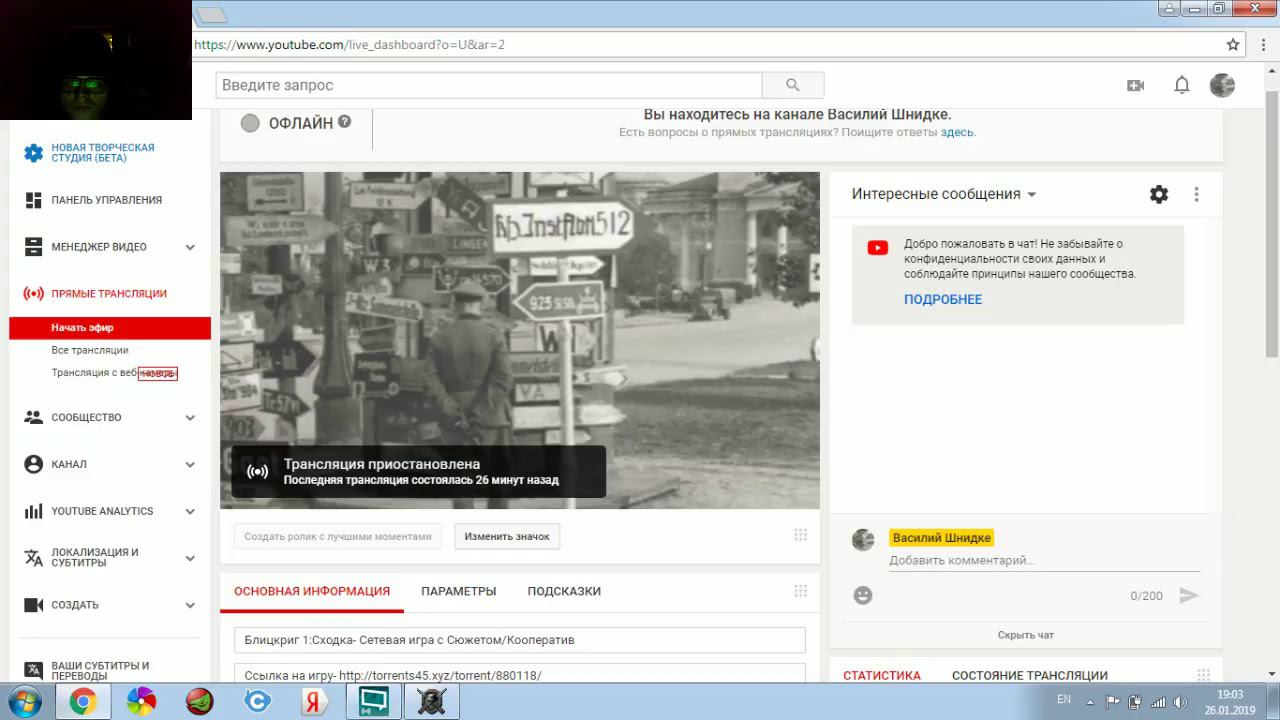The image size is (1280, 720).
Task: Open the Интересные сообщения dropdown
Action: pos(944,194)
